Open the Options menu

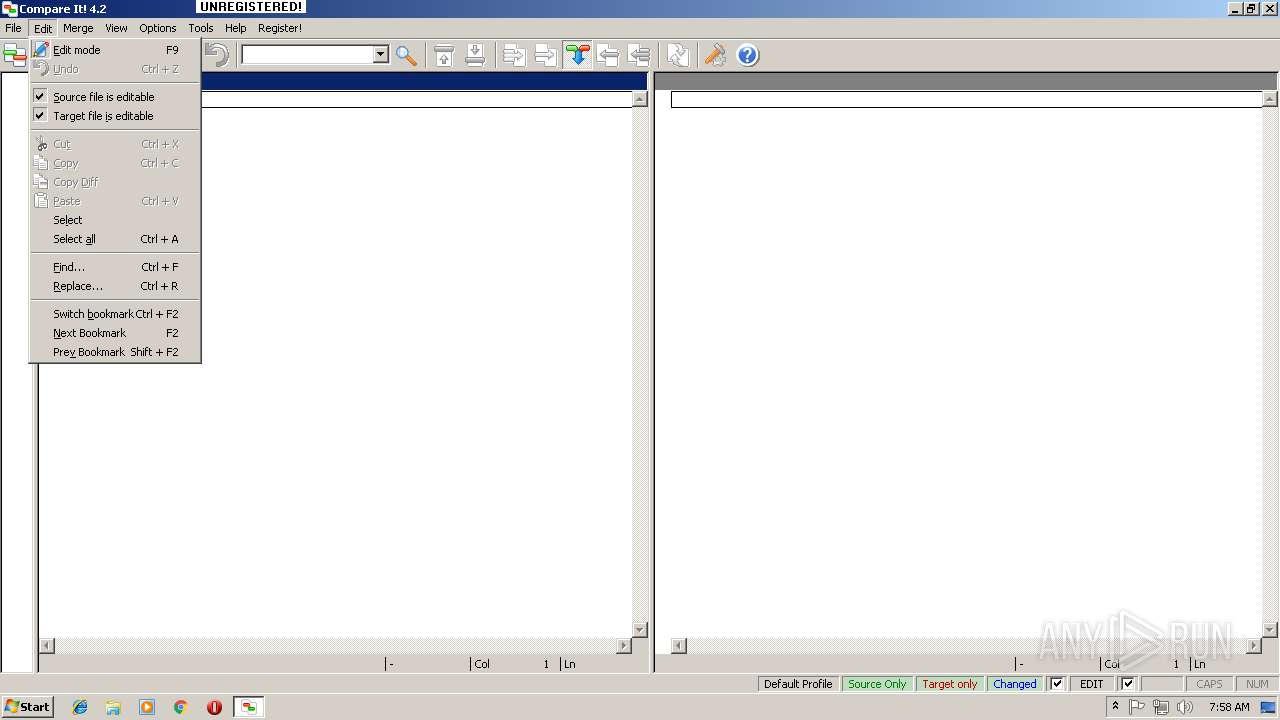(x=158, y=28)
